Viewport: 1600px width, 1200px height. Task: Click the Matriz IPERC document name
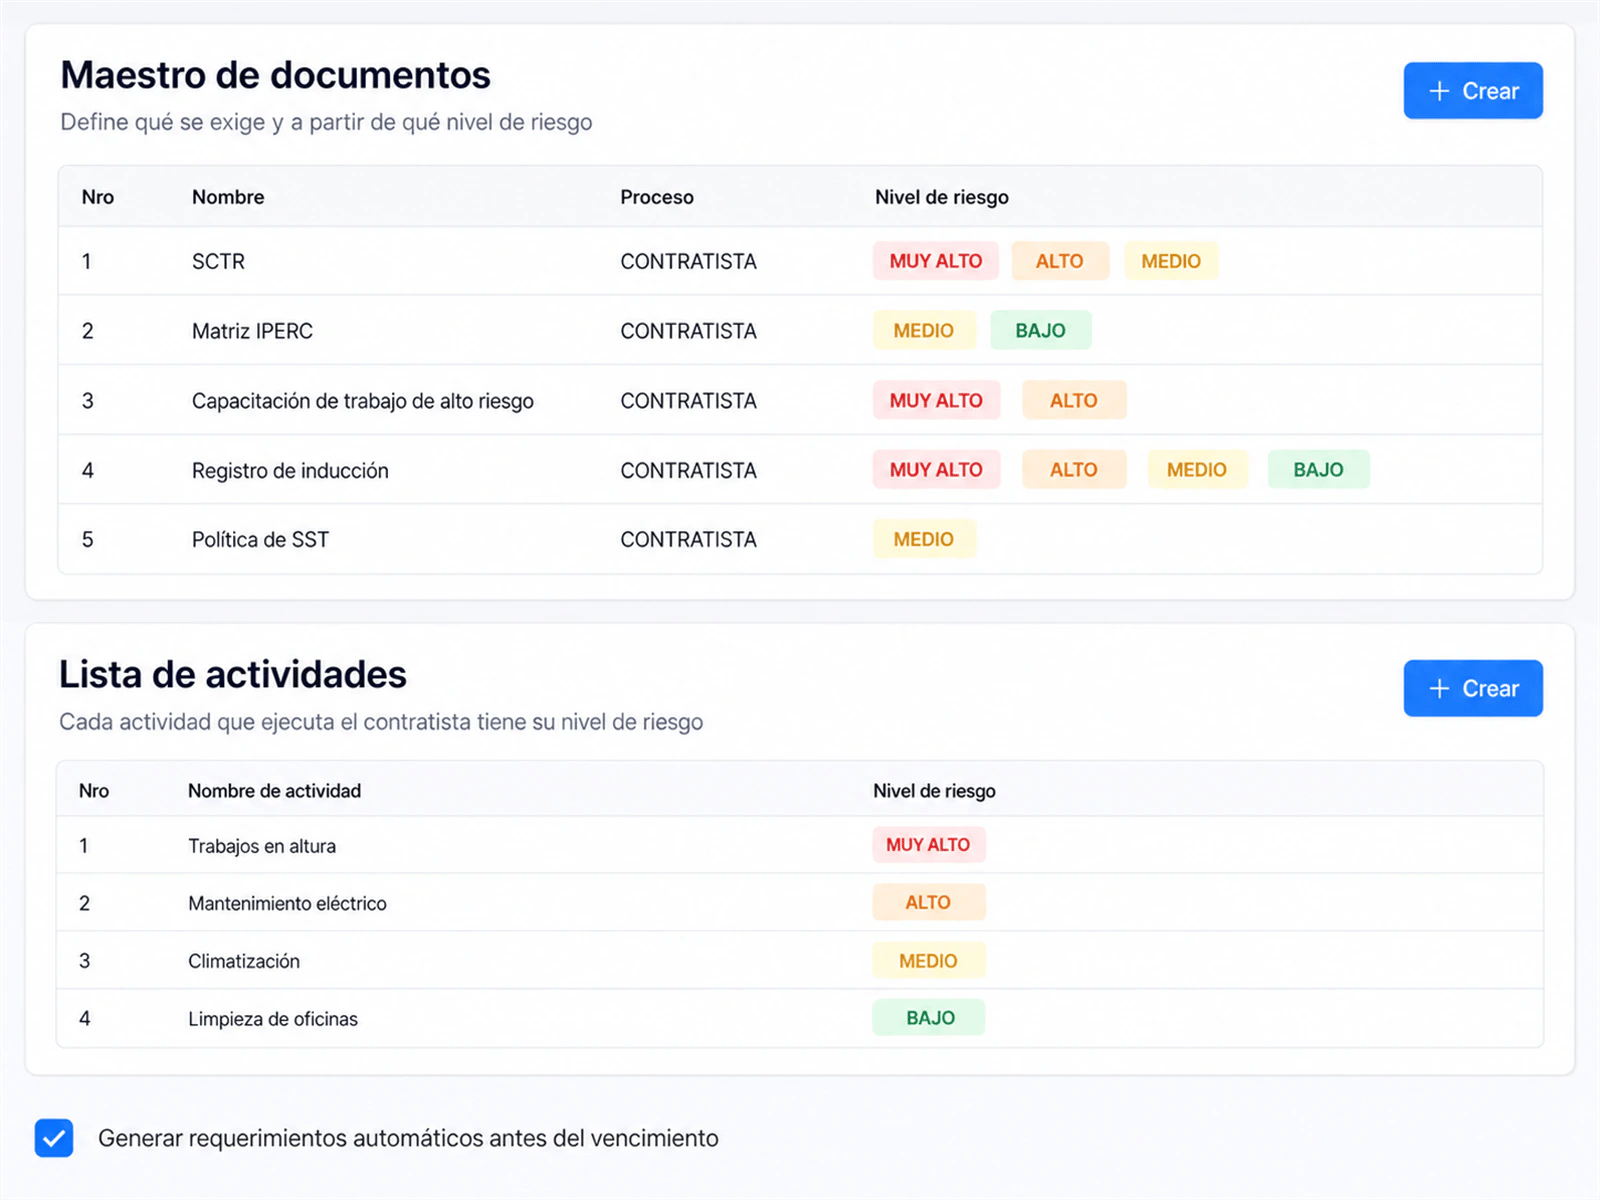(x=252, y=331)
